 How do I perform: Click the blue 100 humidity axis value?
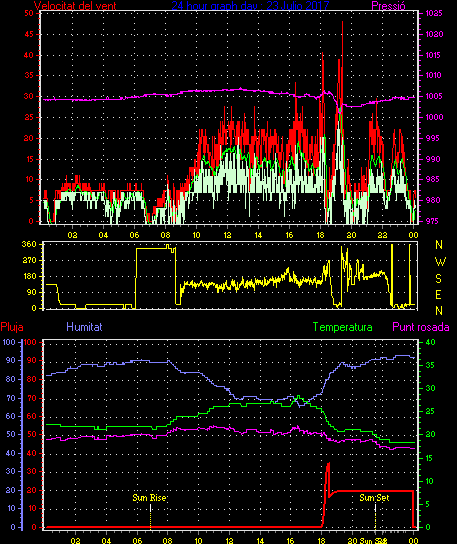pos(9,342)
